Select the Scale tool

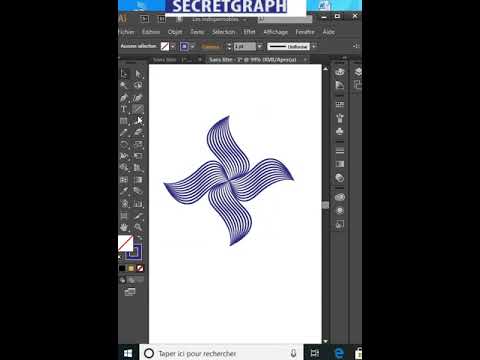[x=138, y=144]
